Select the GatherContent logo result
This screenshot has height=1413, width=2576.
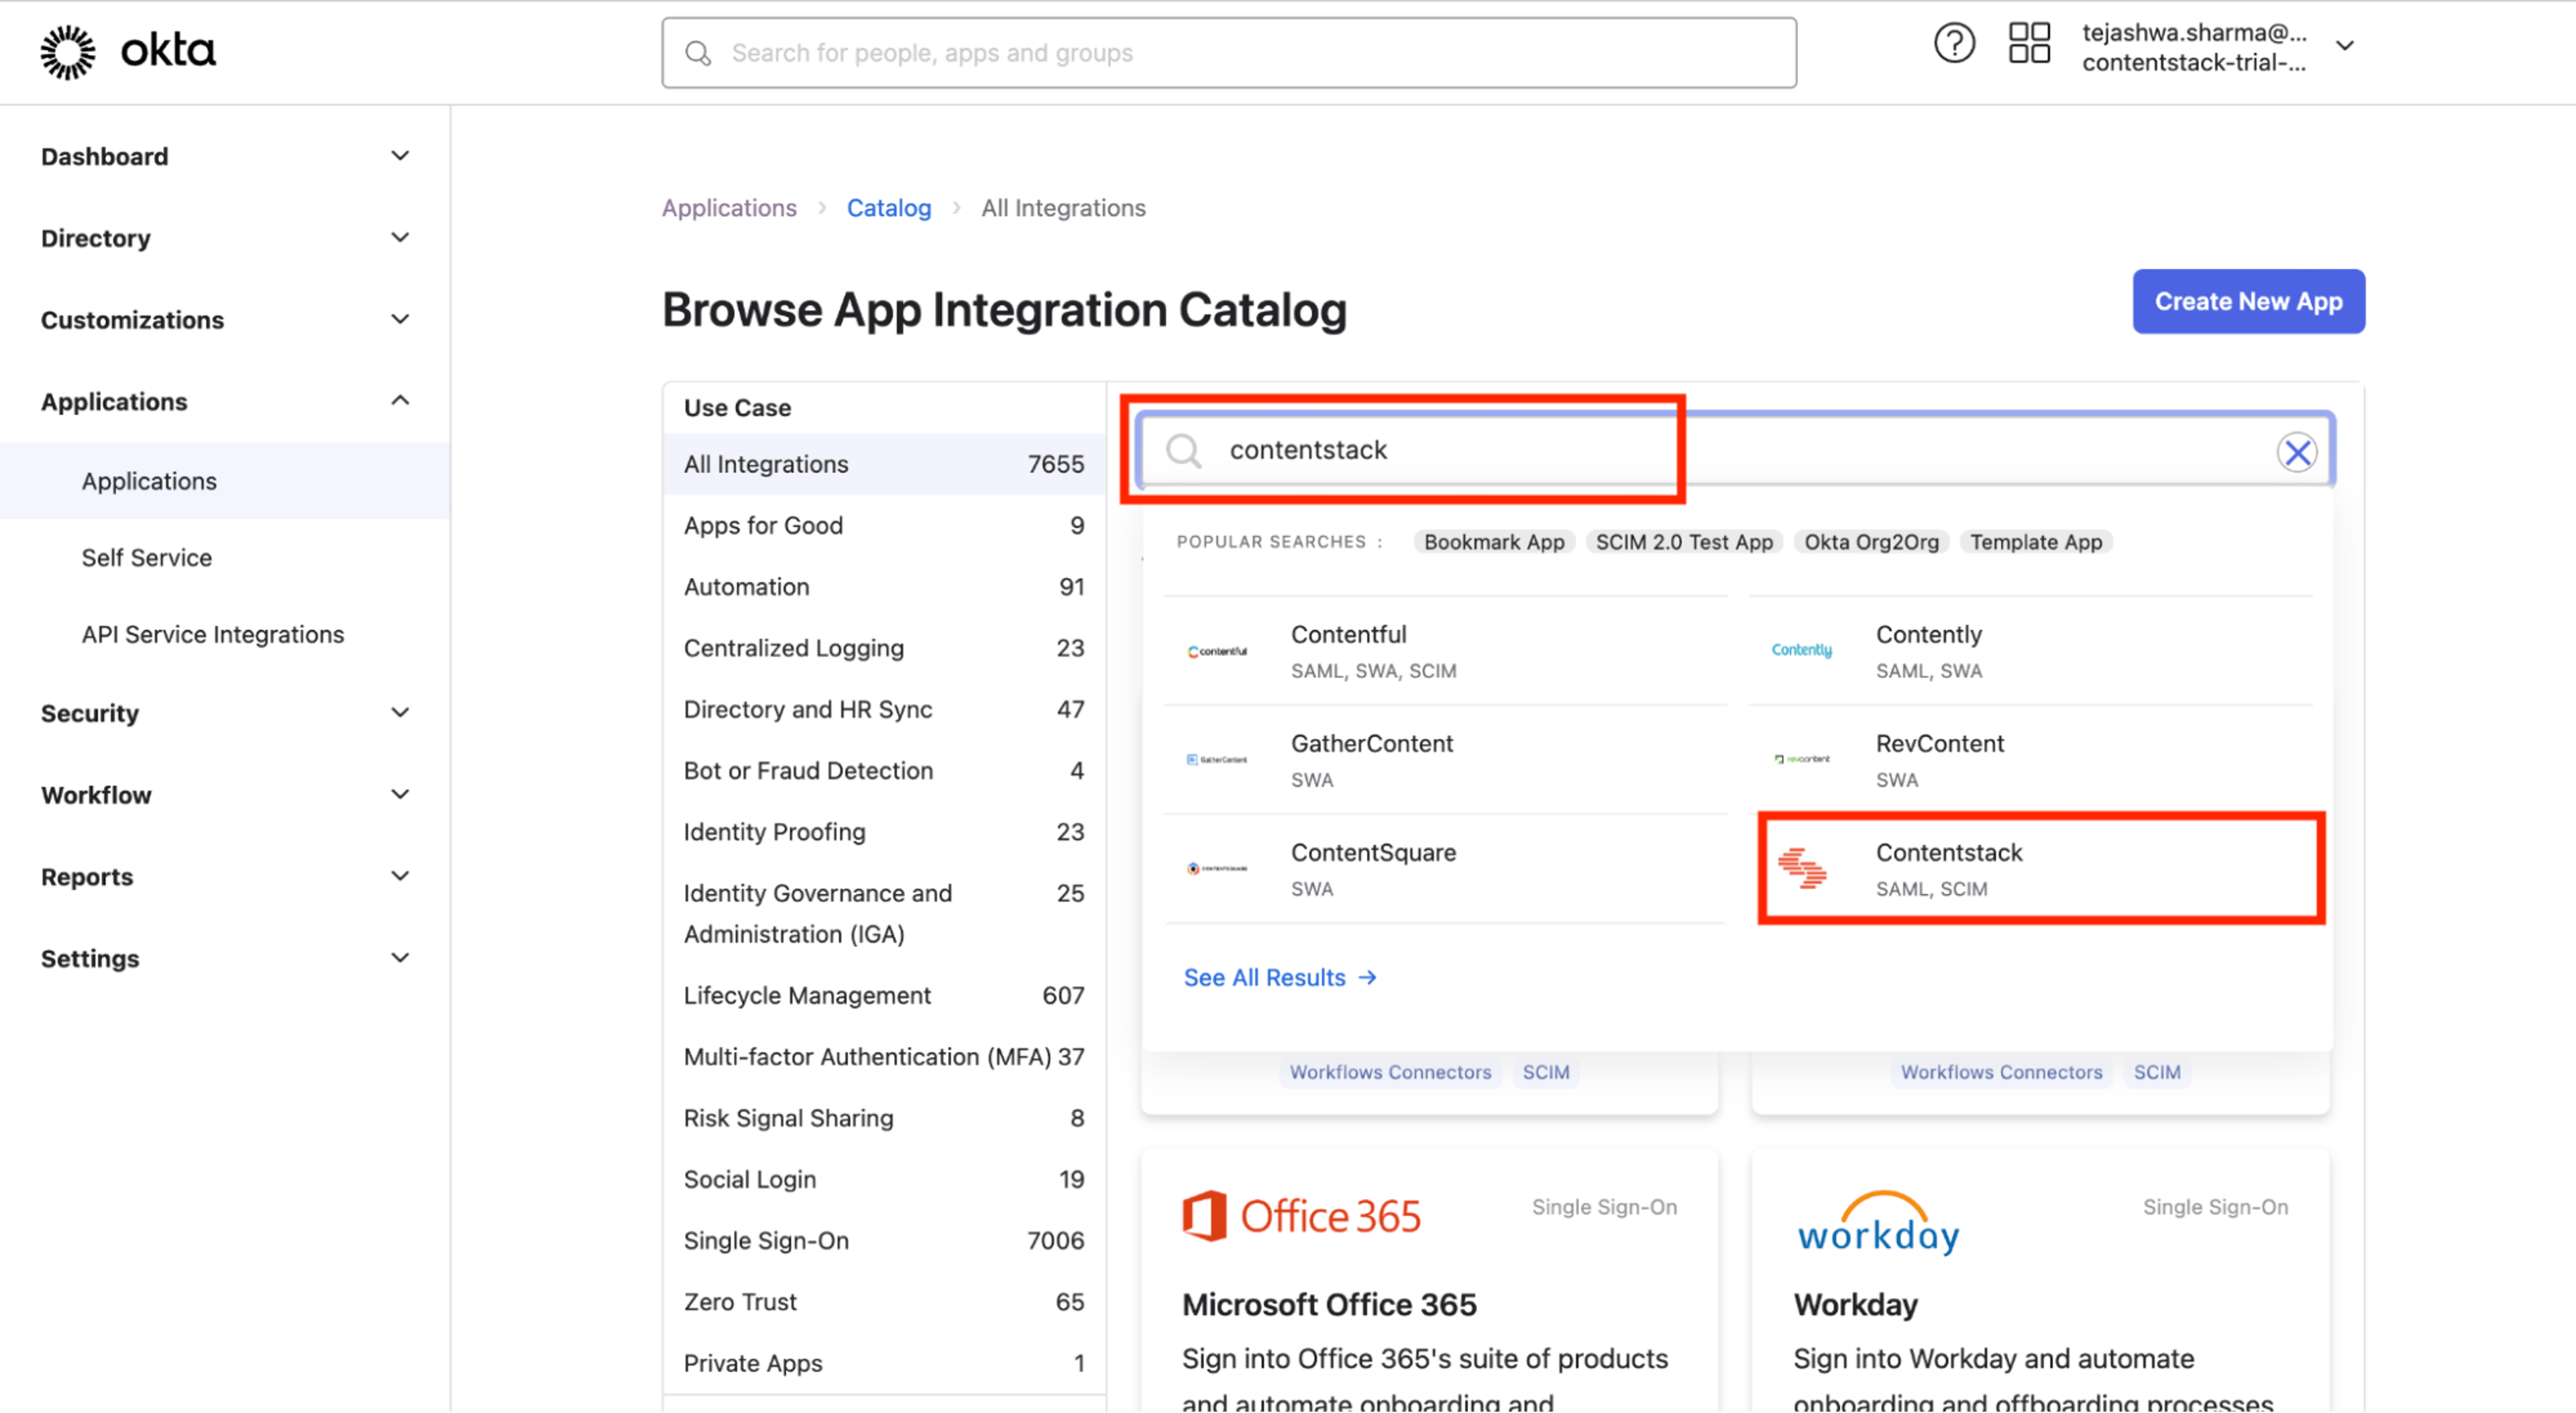(x=1217, y=760)
